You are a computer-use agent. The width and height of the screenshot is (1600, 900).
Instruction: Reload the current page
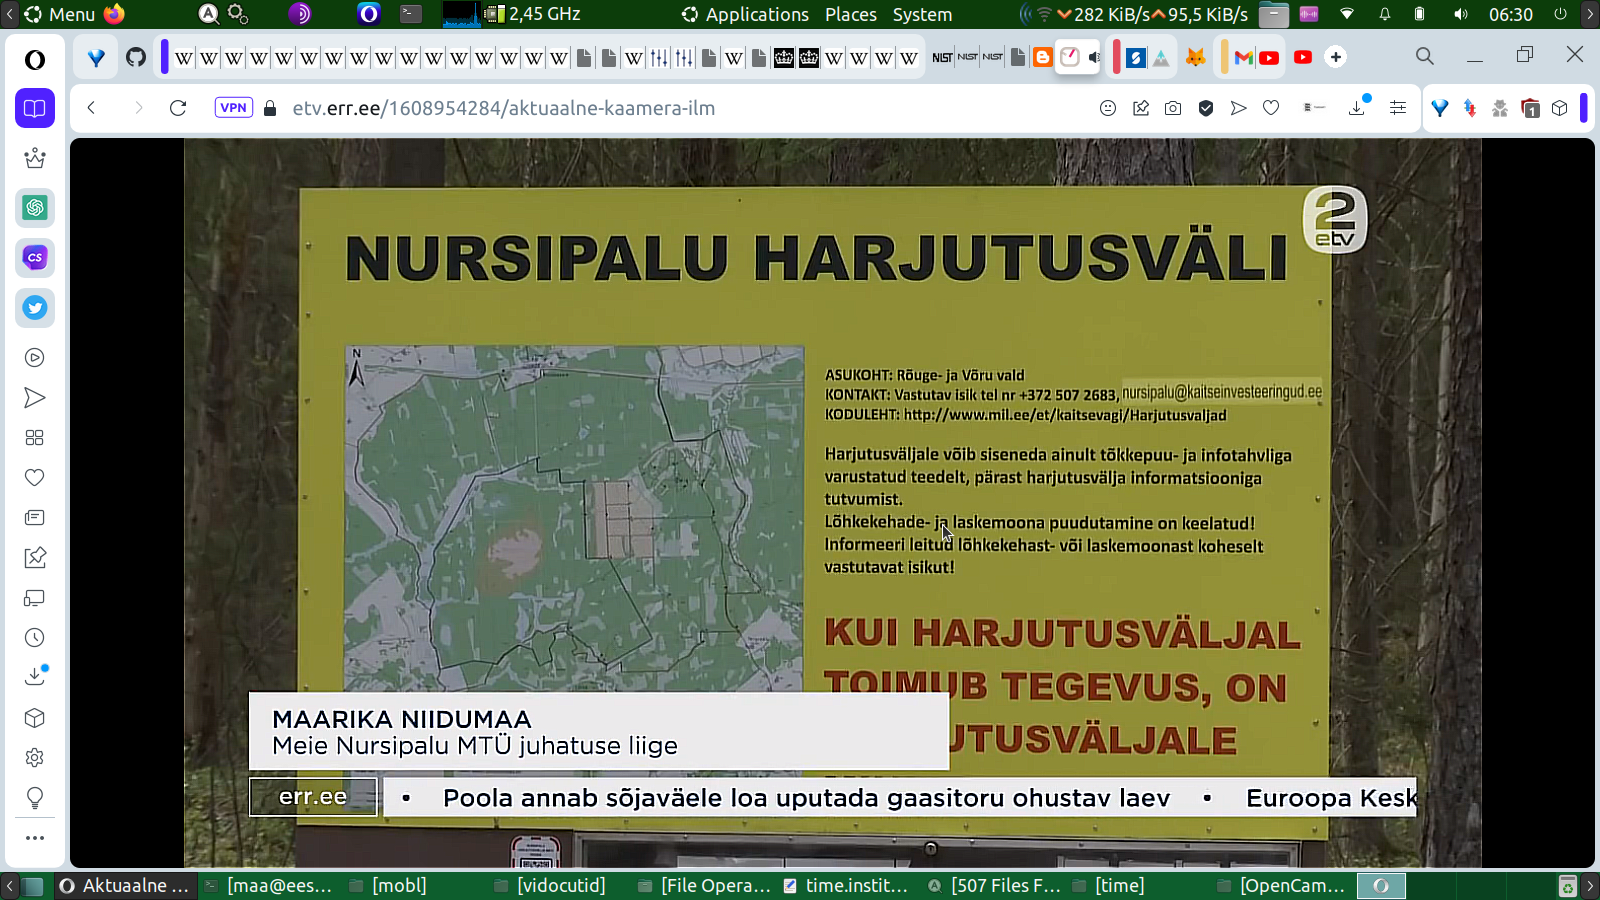[x=178, y=108]
